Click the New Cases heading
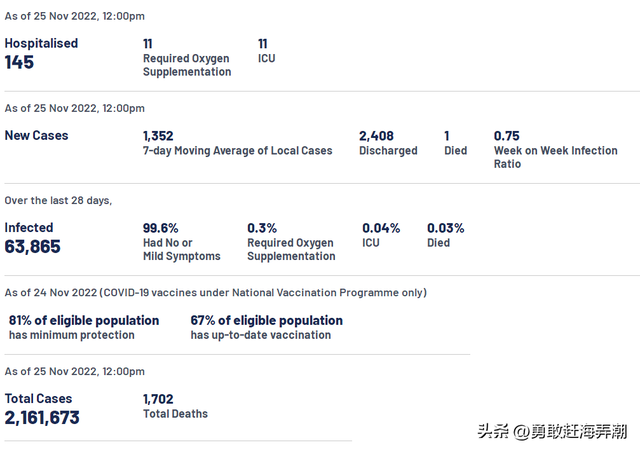Viewport: 640px width, 452px height. pyautogui.click(x=37, y=136)
